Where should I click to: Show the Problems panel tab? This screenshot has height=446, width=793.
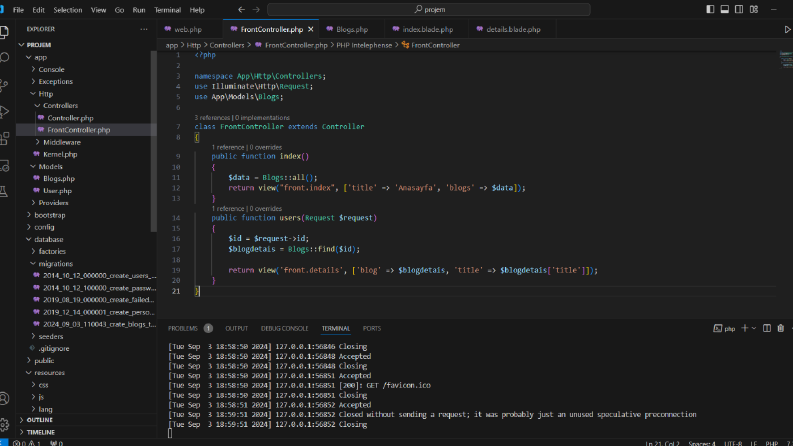pos(183,328)
